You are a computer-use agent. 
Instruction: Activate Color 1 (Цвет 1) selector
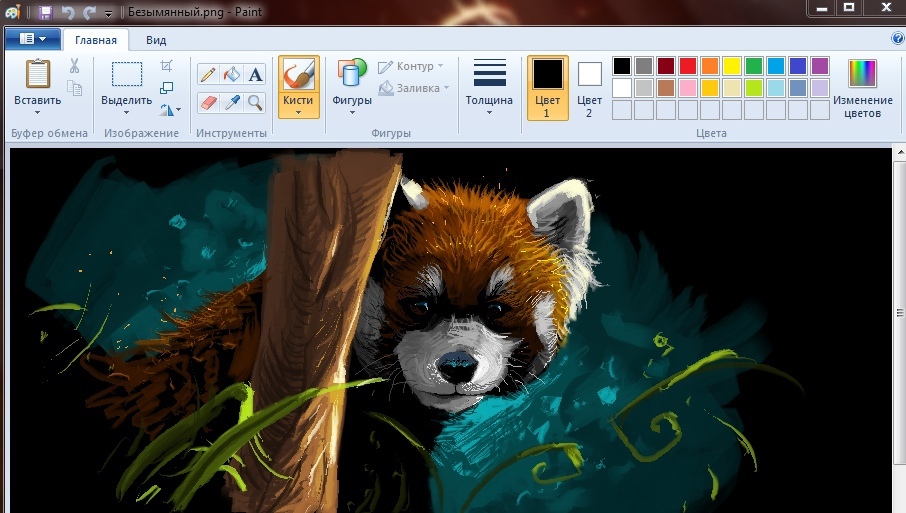pos(547,88)
